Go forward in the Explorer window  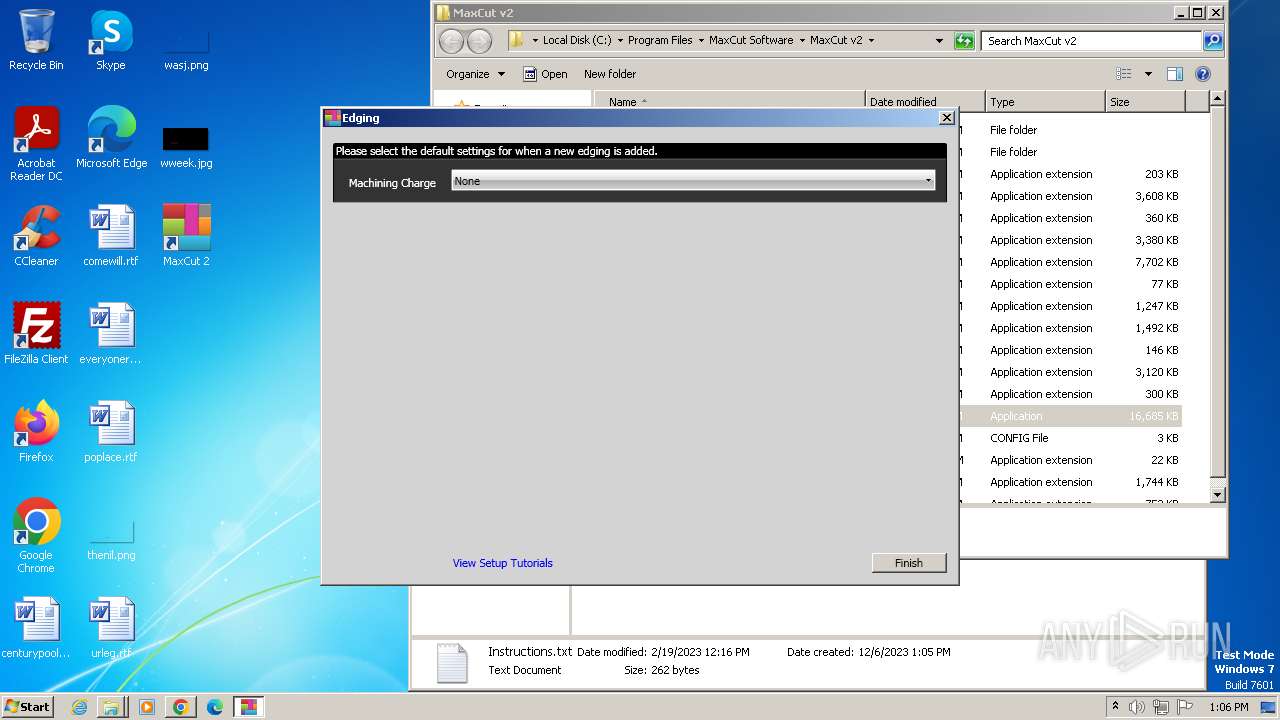coord(480,41)
